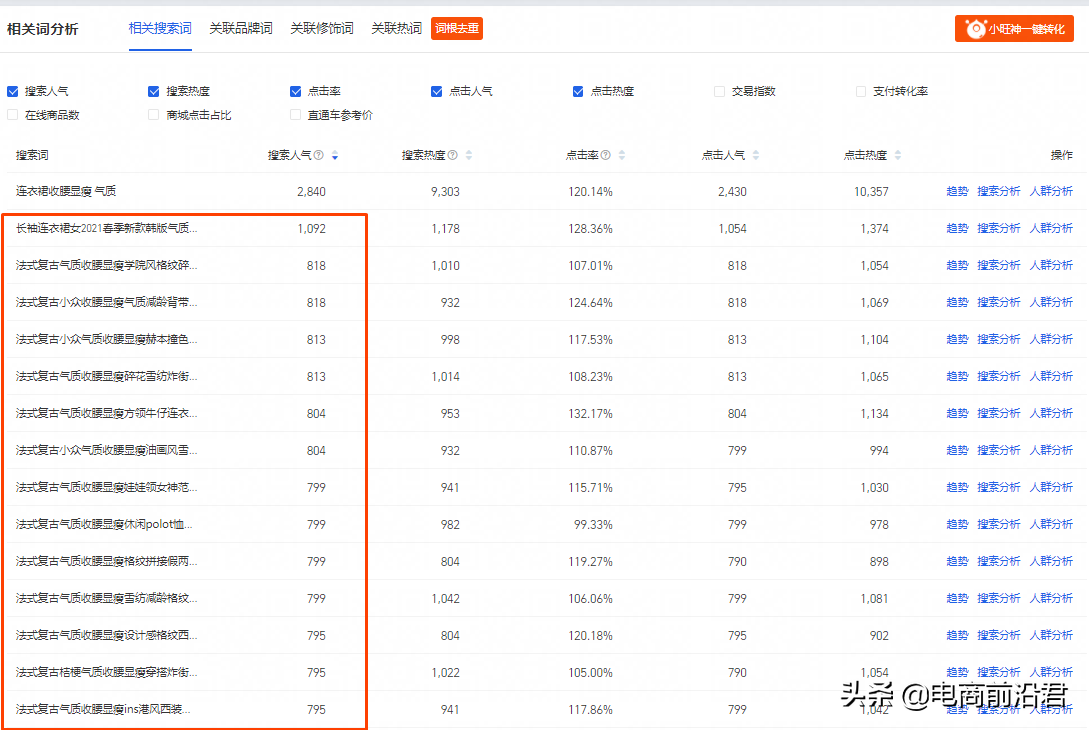
Task: Enable the 支付转化率 metric checkbox
Action: pos(861,91)
